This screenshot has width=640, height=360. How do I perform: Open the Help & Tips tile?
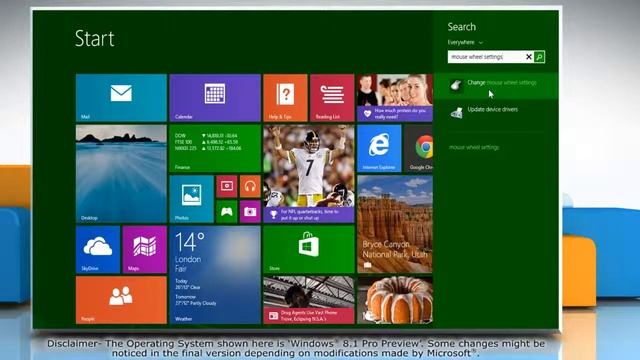tap(285, 98)
